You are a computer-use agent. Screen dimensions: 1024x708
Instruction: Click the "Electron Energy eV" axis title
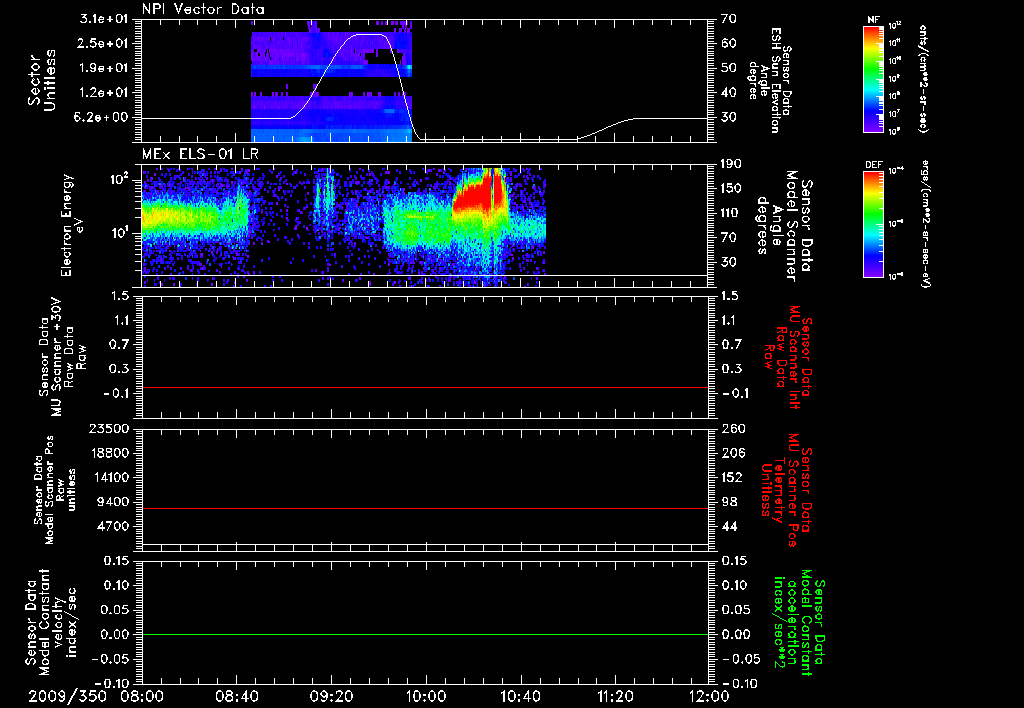point(73,225)
